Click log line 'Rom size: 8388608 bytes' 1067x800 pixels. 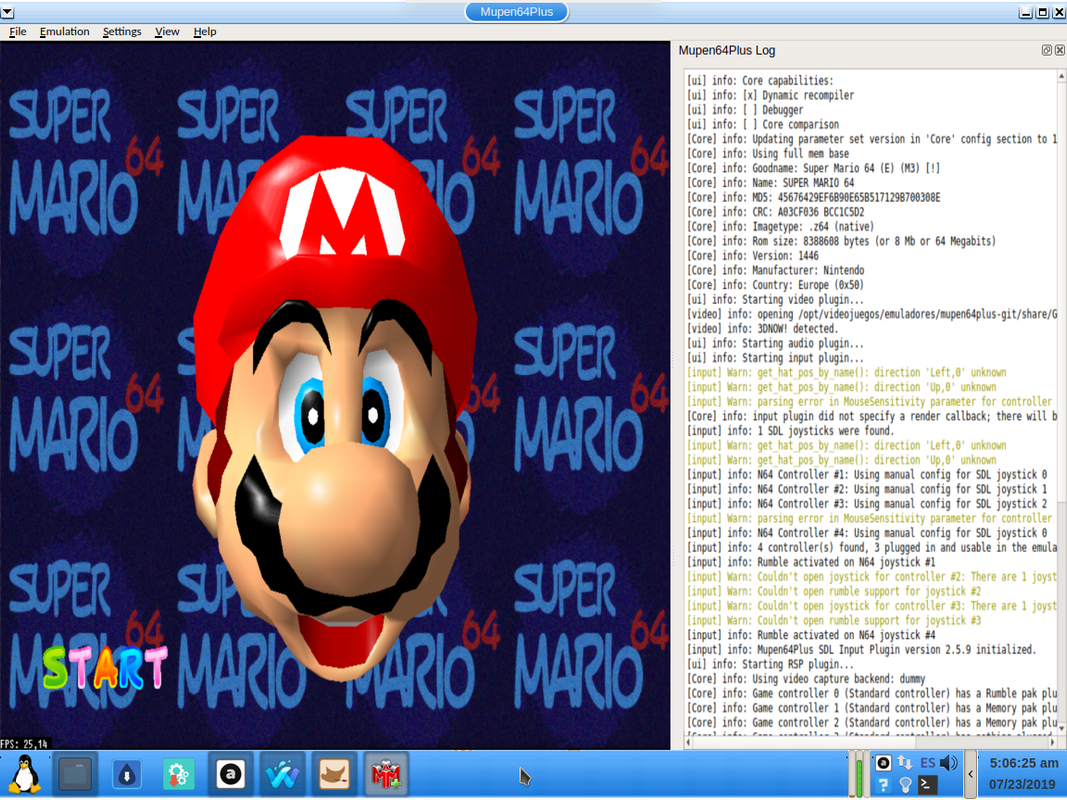[840, 241]
